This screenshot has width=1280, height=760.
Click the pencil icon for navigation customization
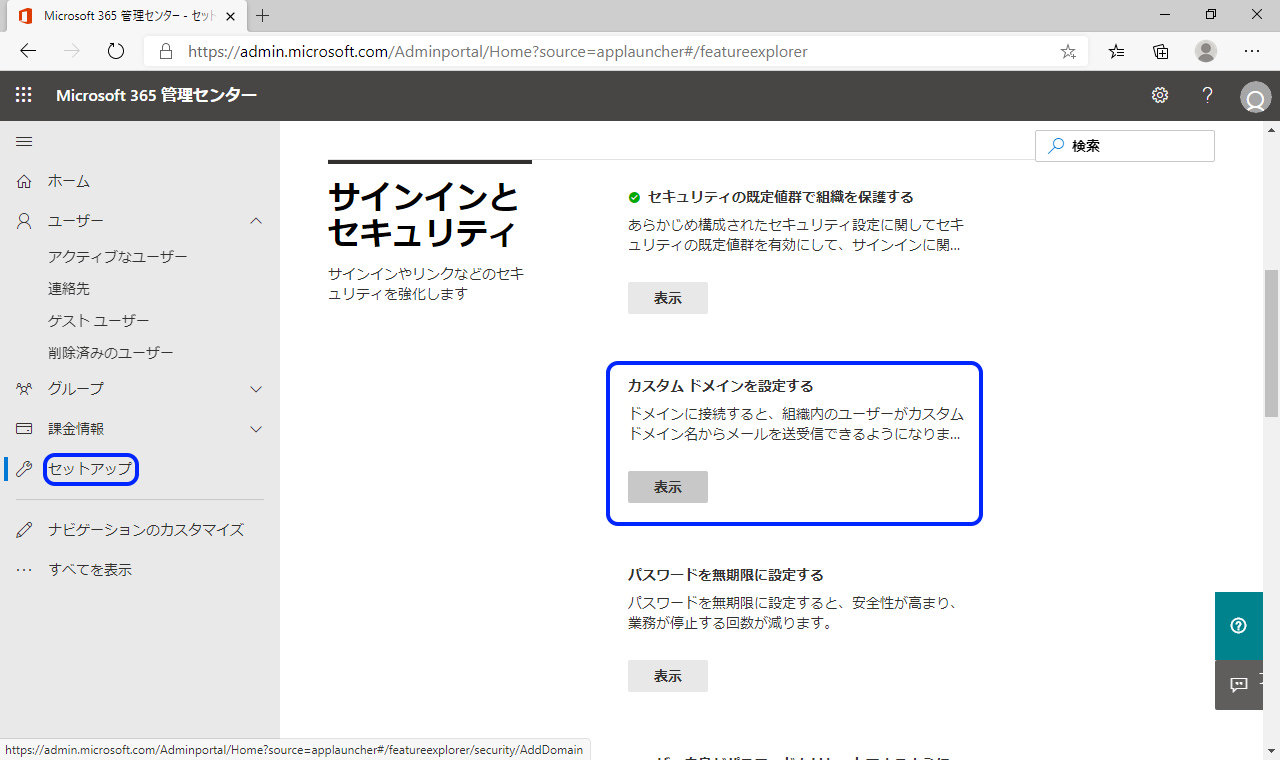click(x=25, y=530)
